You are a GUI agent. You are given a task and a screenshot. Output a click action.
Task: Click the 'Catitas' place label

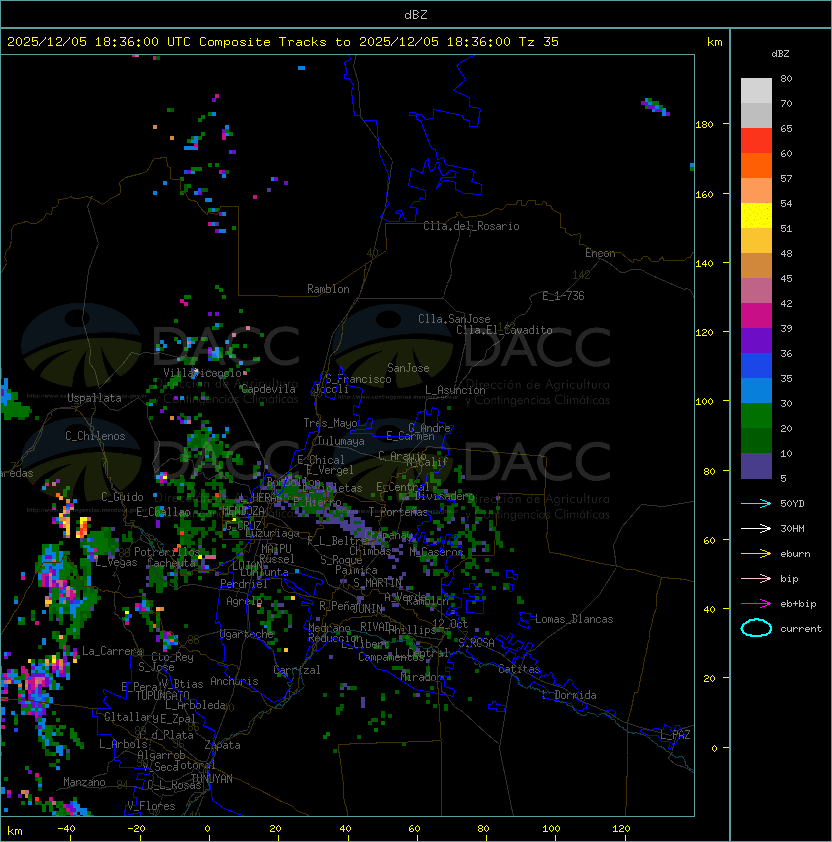(519, 669)
